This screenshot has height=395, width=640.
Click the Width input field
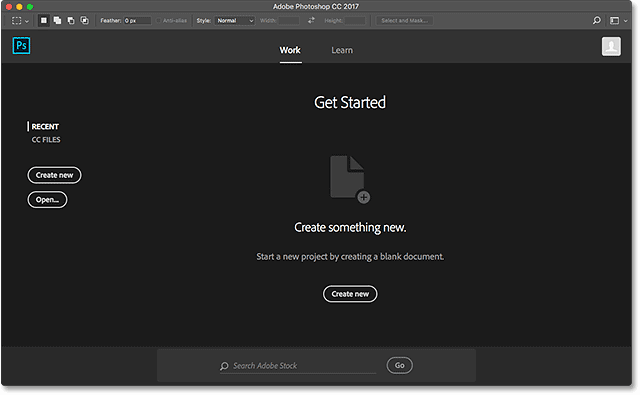(289, 20)
